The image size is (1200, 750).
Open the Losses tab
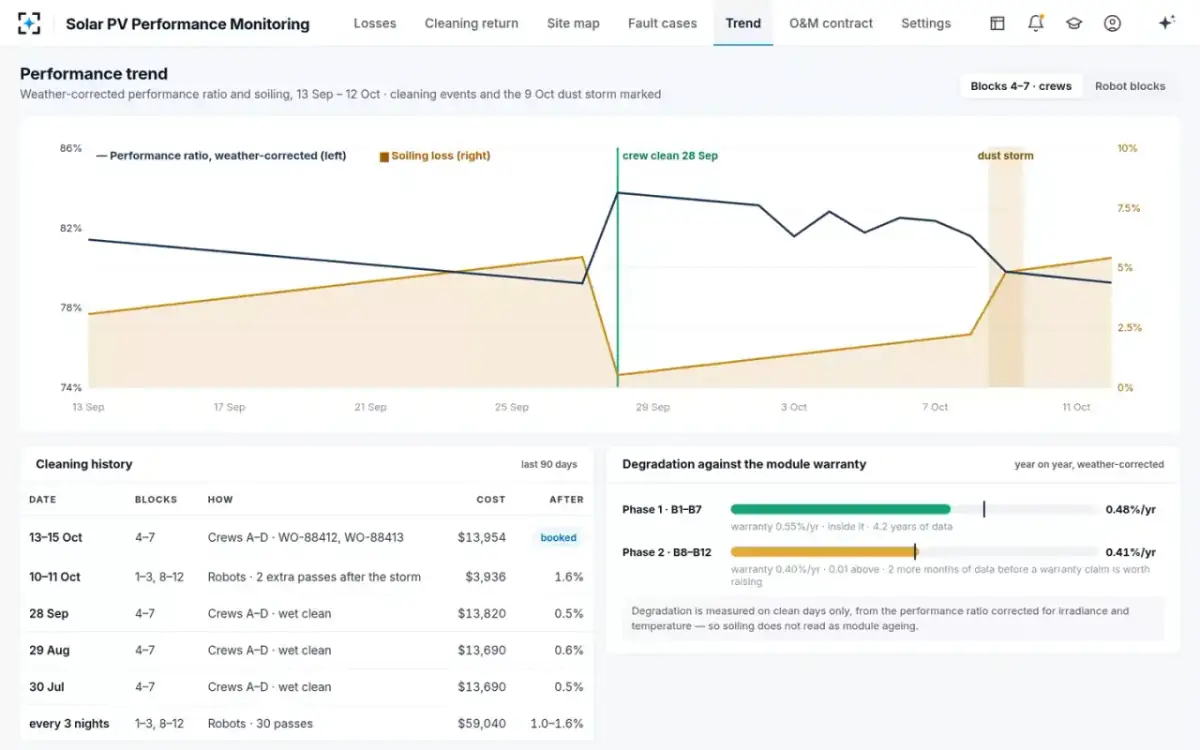(375, 23)
